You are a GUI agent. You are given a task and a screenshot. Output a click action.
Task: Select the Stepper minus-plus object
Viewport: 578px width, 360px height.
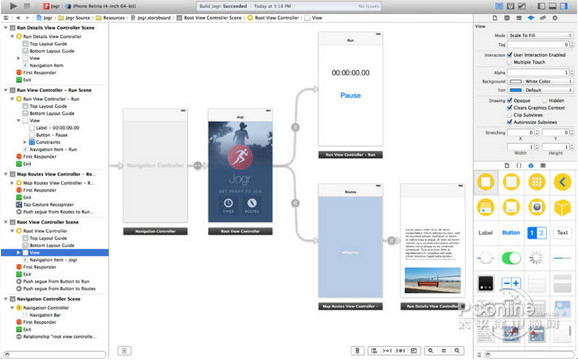511,283
